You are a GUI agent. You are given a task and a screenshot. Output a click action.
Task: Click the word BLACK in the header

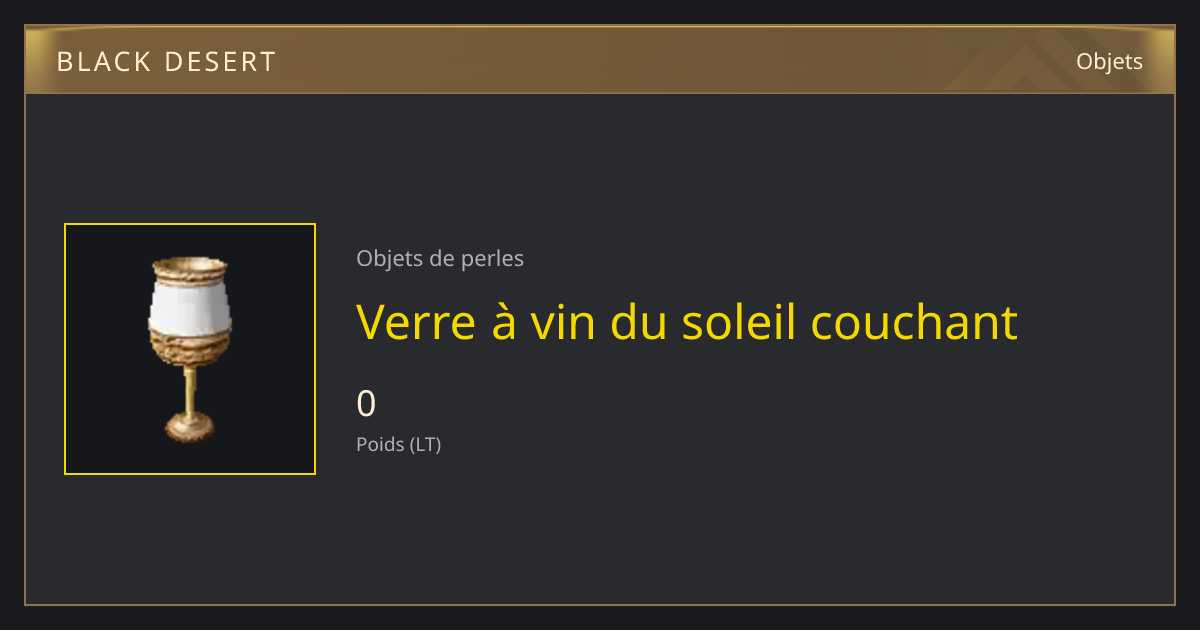click(104, 62)
